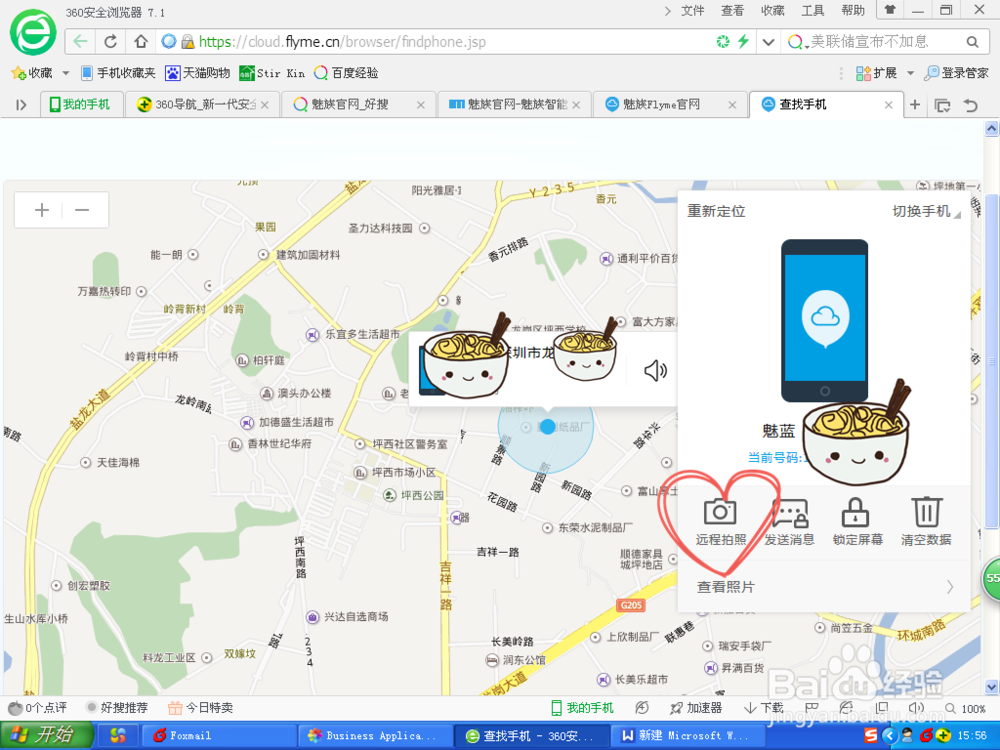1000x750 pixels.
Task: Click the browser back arrow button
Action: point(80,41)
